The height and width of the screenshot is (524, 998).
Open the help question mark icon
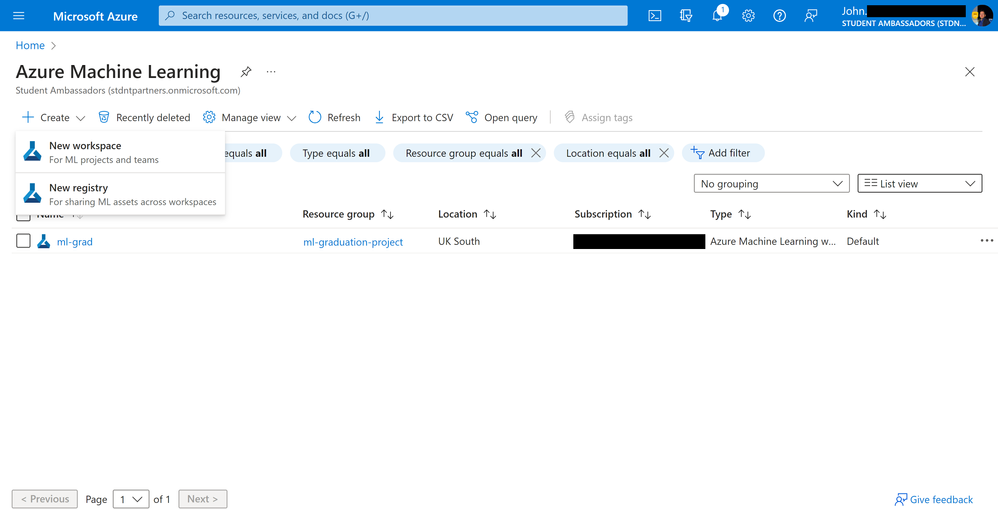point(780,16)
